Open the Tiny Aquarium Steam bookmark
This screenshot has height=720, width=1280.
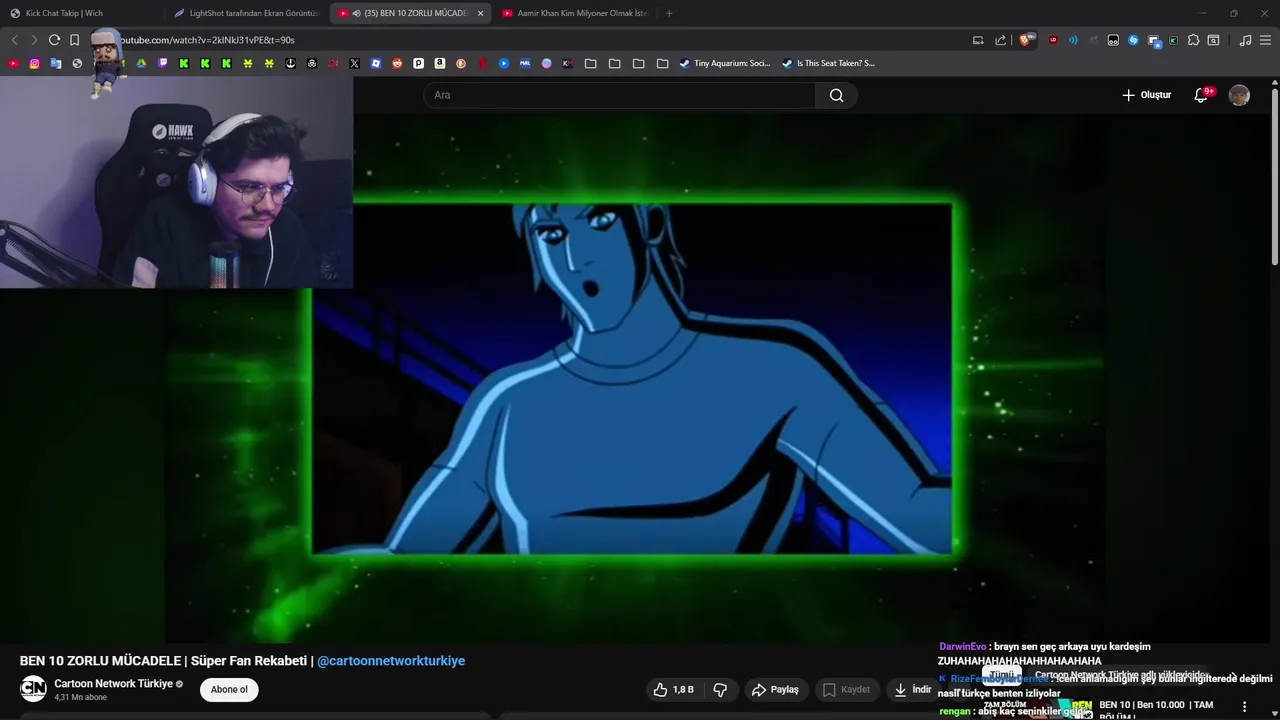click(x=724, y=63)
